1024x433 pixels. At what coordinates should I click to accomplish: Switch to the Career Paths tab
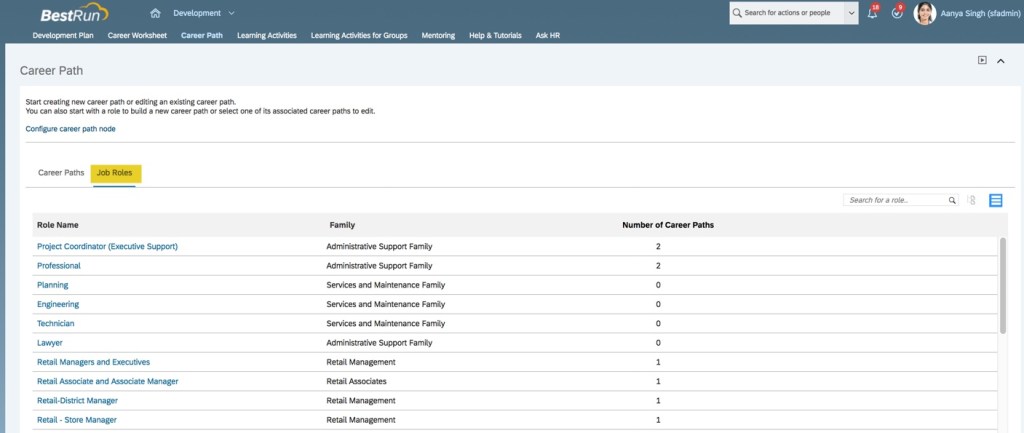point(61,173)
